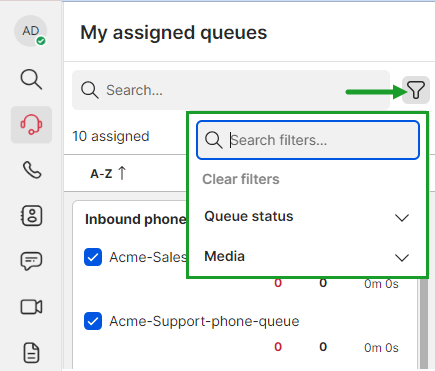The width and height of the screenshot is (435, 371).
Task: Click Acme-Support-phone-queue 0m 0s wait time
Action: (381, 348)
